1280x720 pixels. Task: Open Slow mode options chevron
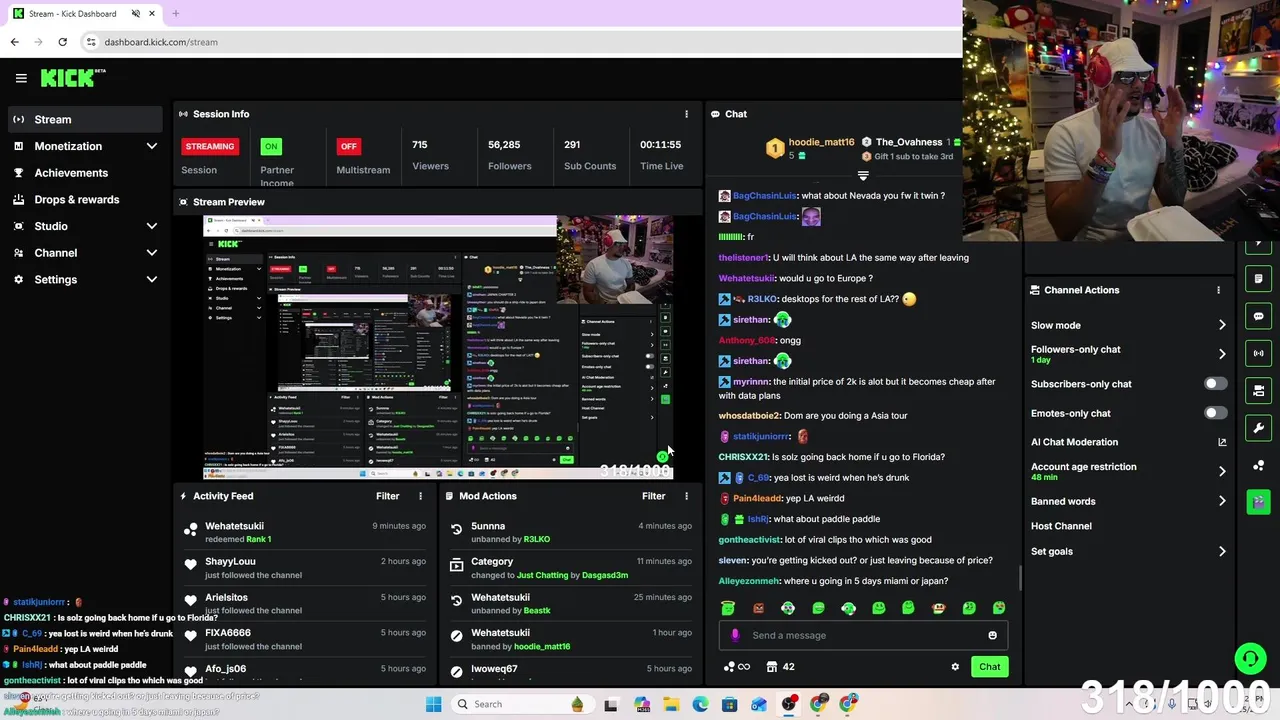(x=1222, y=325)
